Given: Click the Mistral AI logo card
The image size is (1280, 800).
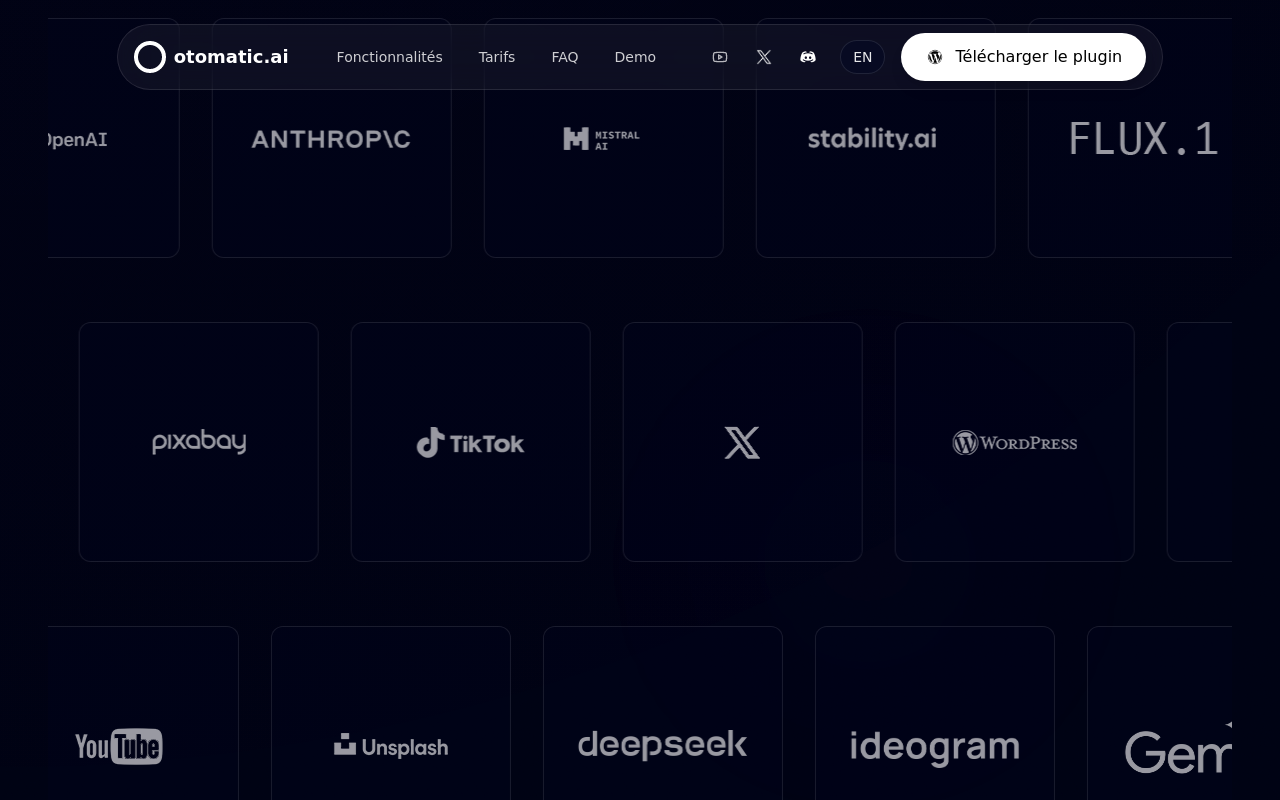Looking at the screenshot, I should 603,138.
